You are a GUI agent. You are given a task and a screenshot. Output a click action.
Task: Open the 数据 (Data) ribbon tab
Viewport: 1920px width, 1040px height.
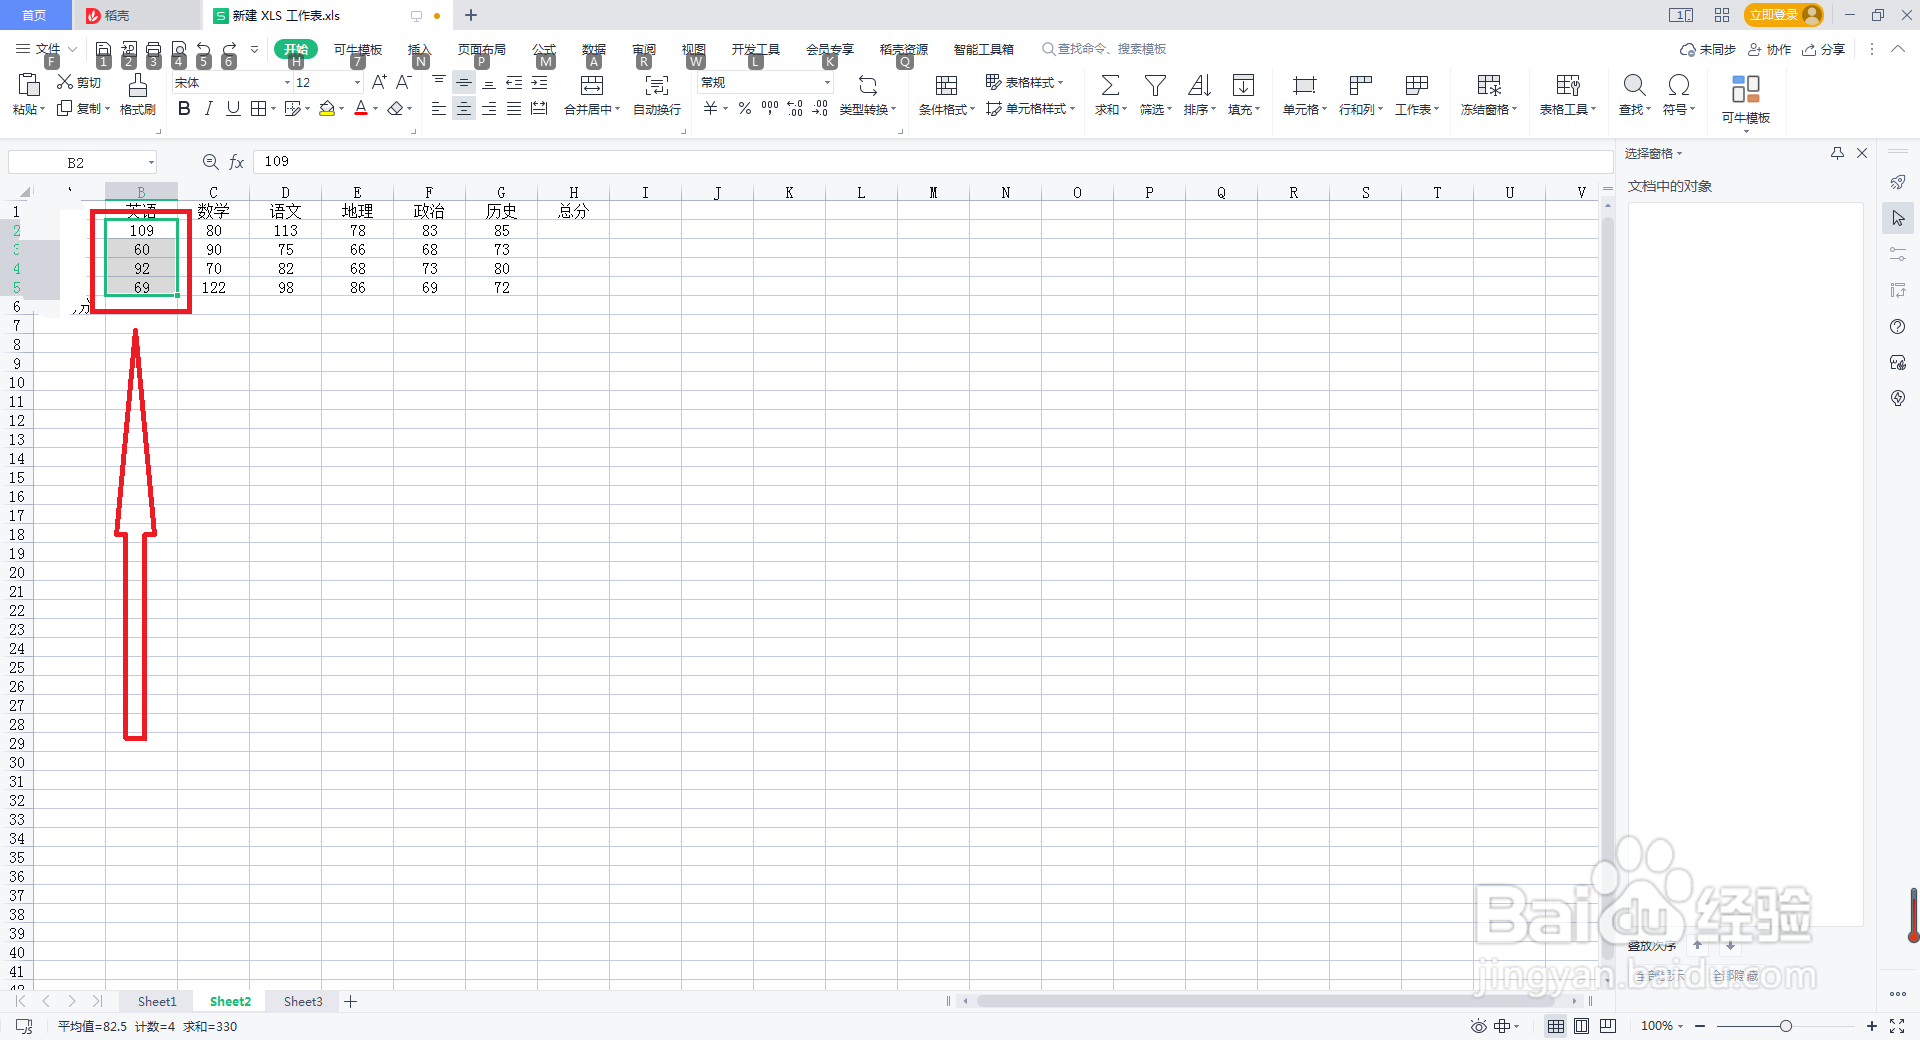594,49
